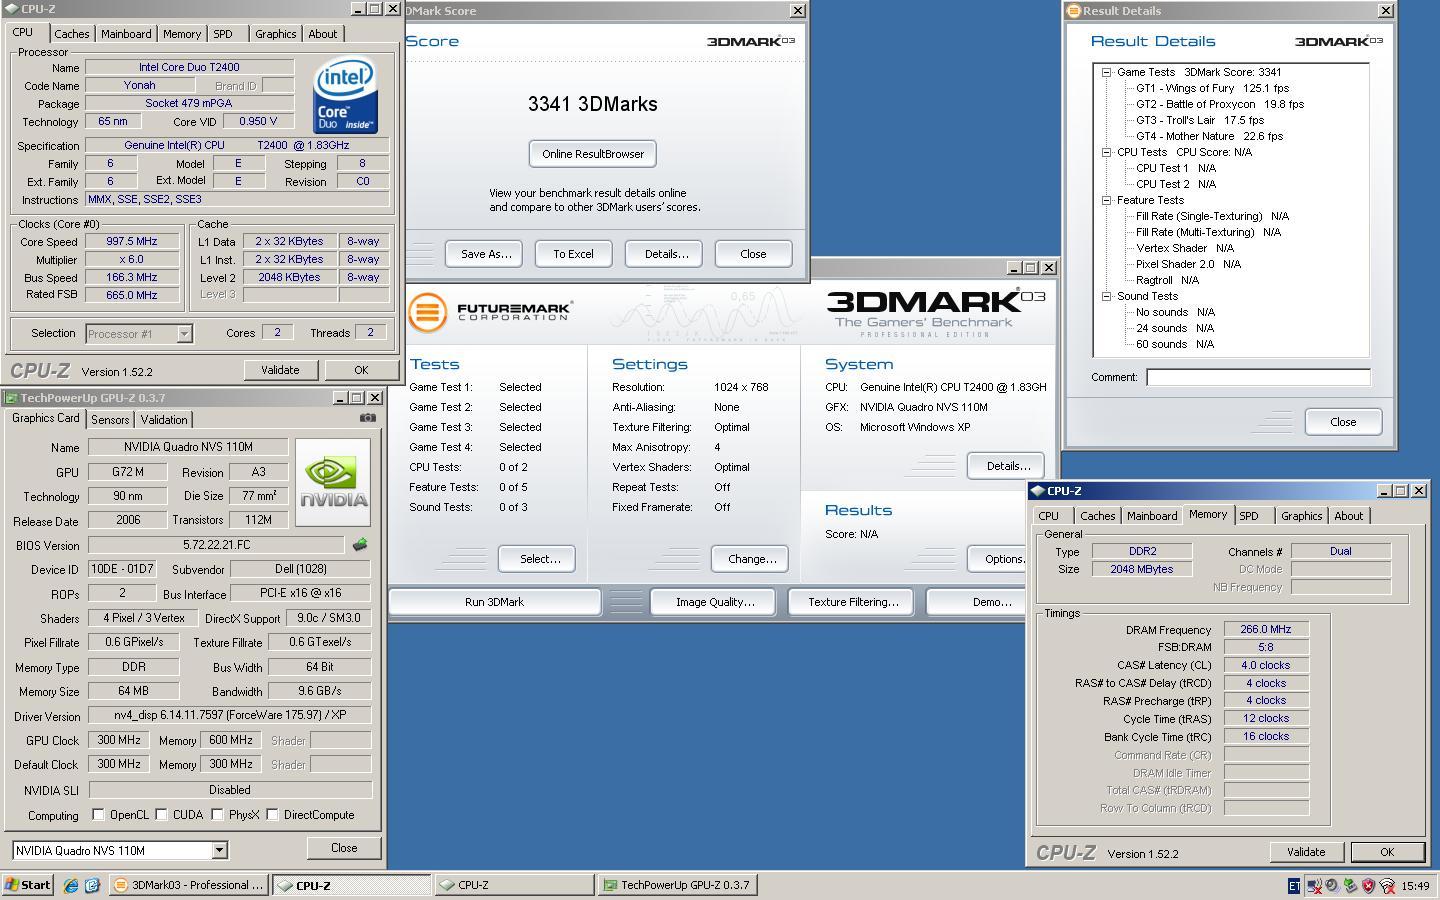Select GT4 - Mother Nature result
1440x900 pixels.
point(1209,136)
